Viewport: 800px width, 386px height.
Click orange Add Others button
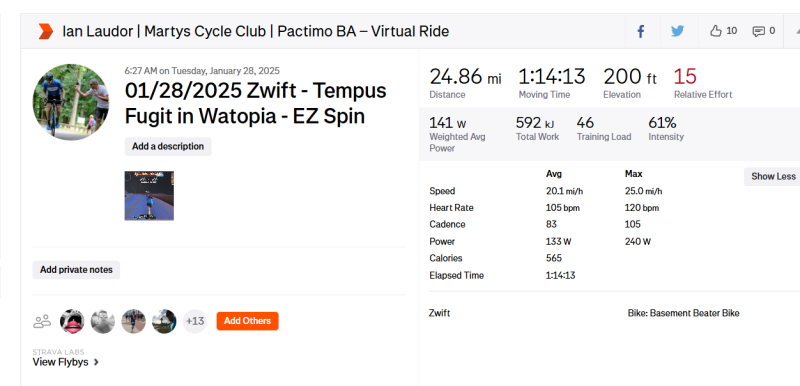click(247, 321)
